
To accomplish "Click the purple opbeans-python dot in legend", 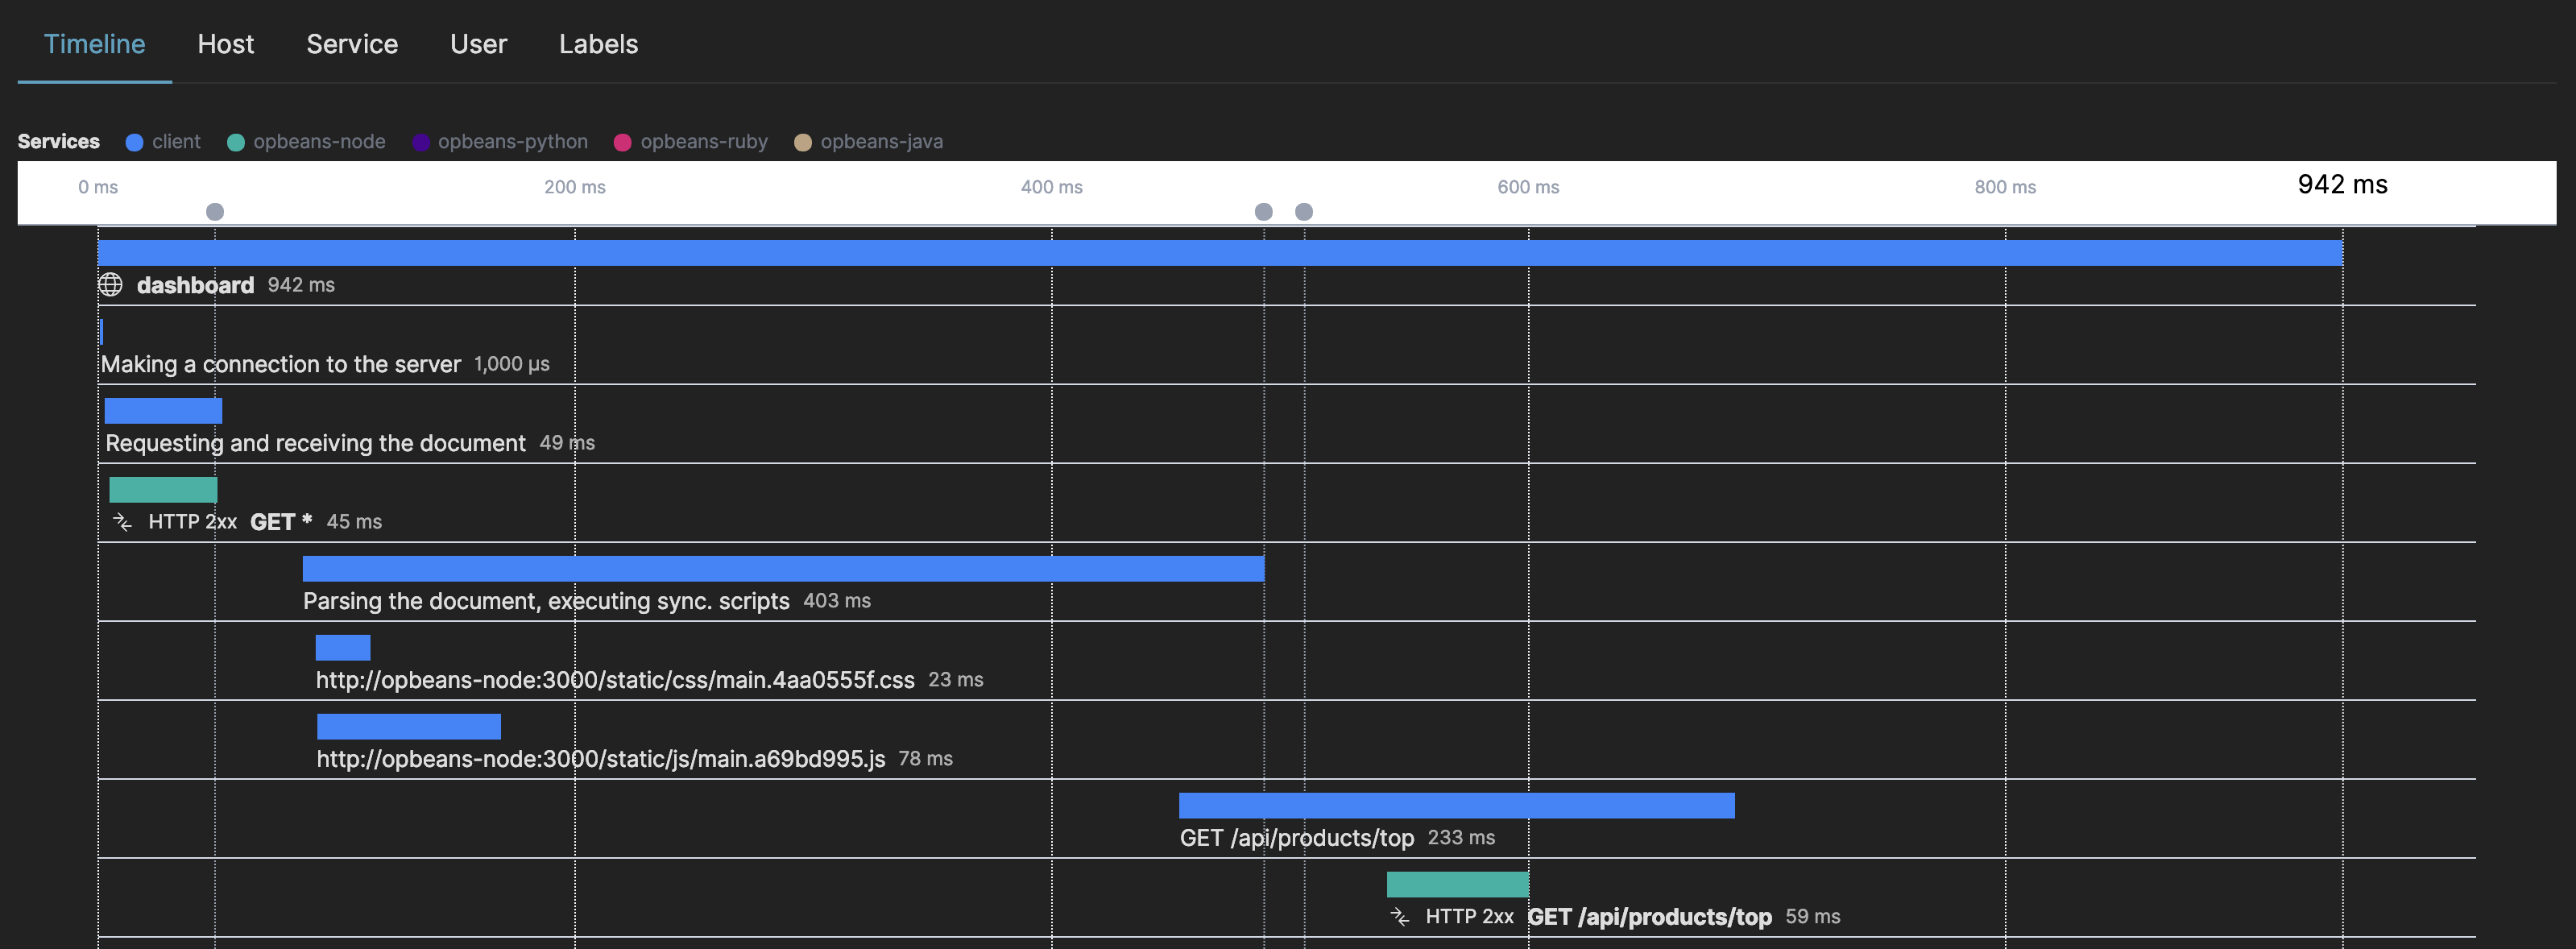I will coord(420,141).
